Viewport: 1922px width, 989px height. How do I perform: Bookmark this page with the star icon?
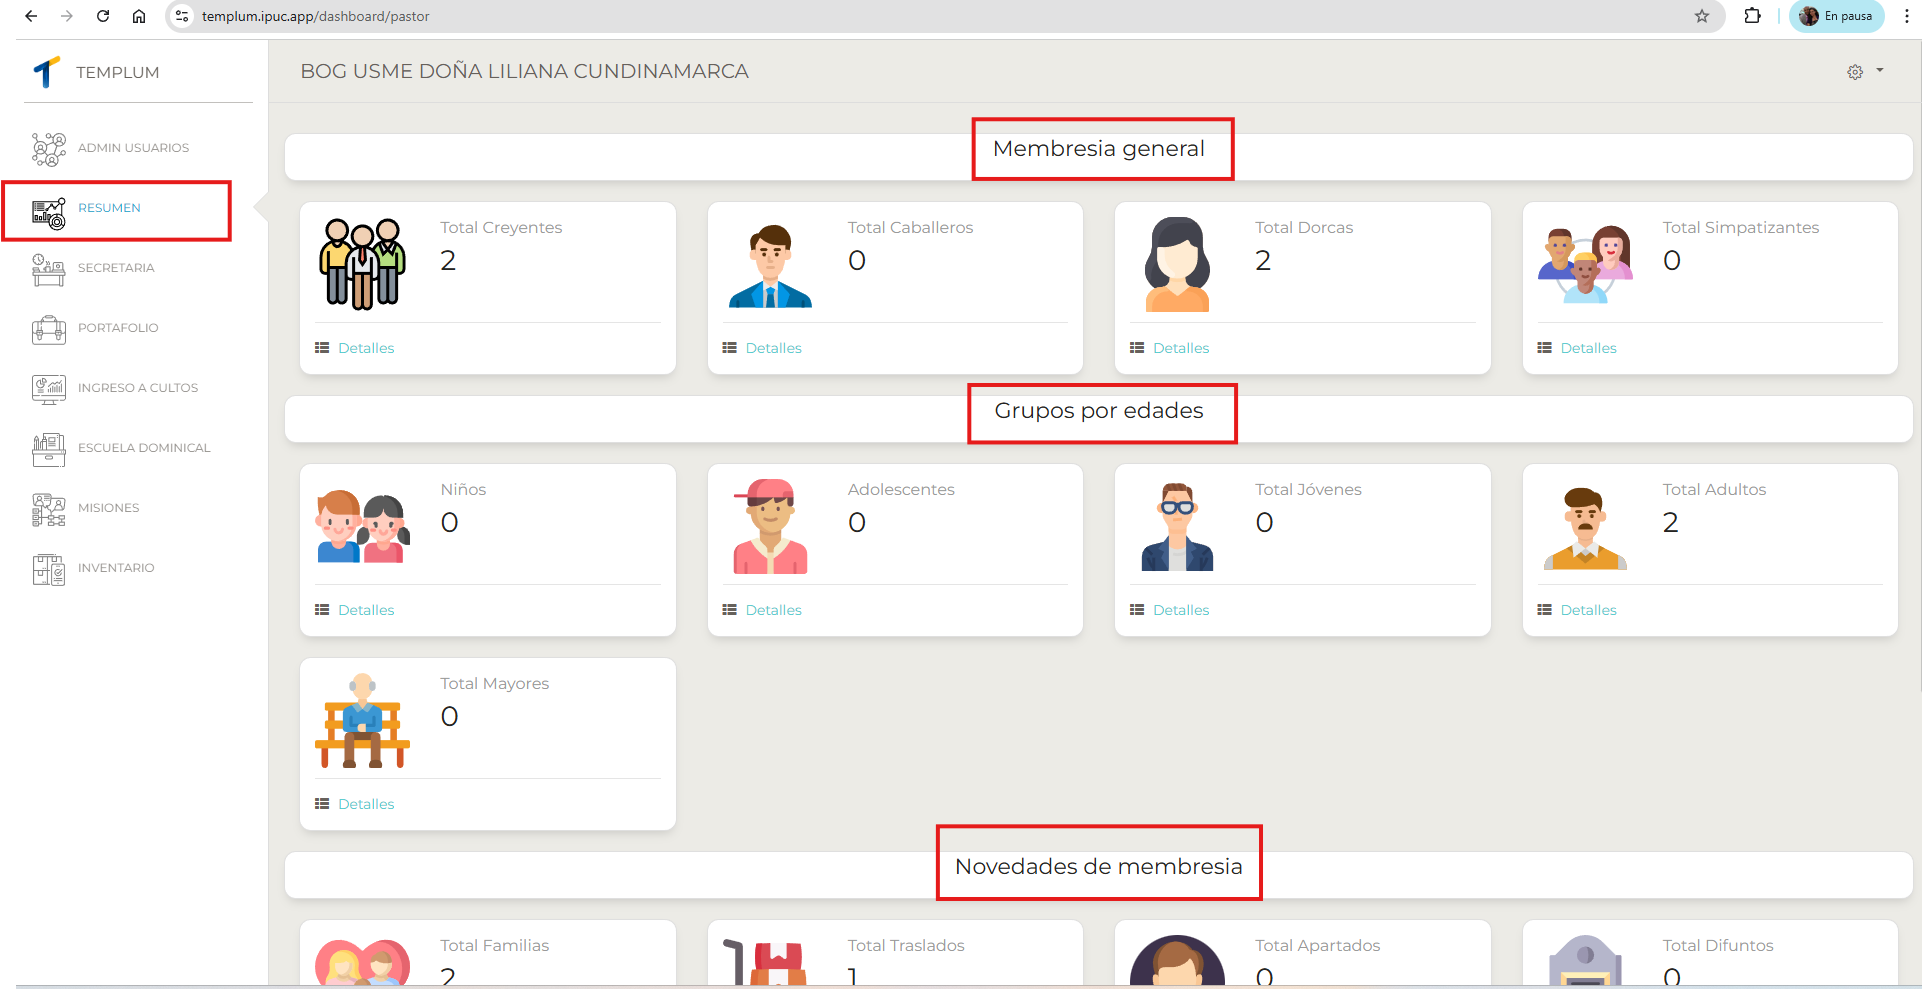1702,16
